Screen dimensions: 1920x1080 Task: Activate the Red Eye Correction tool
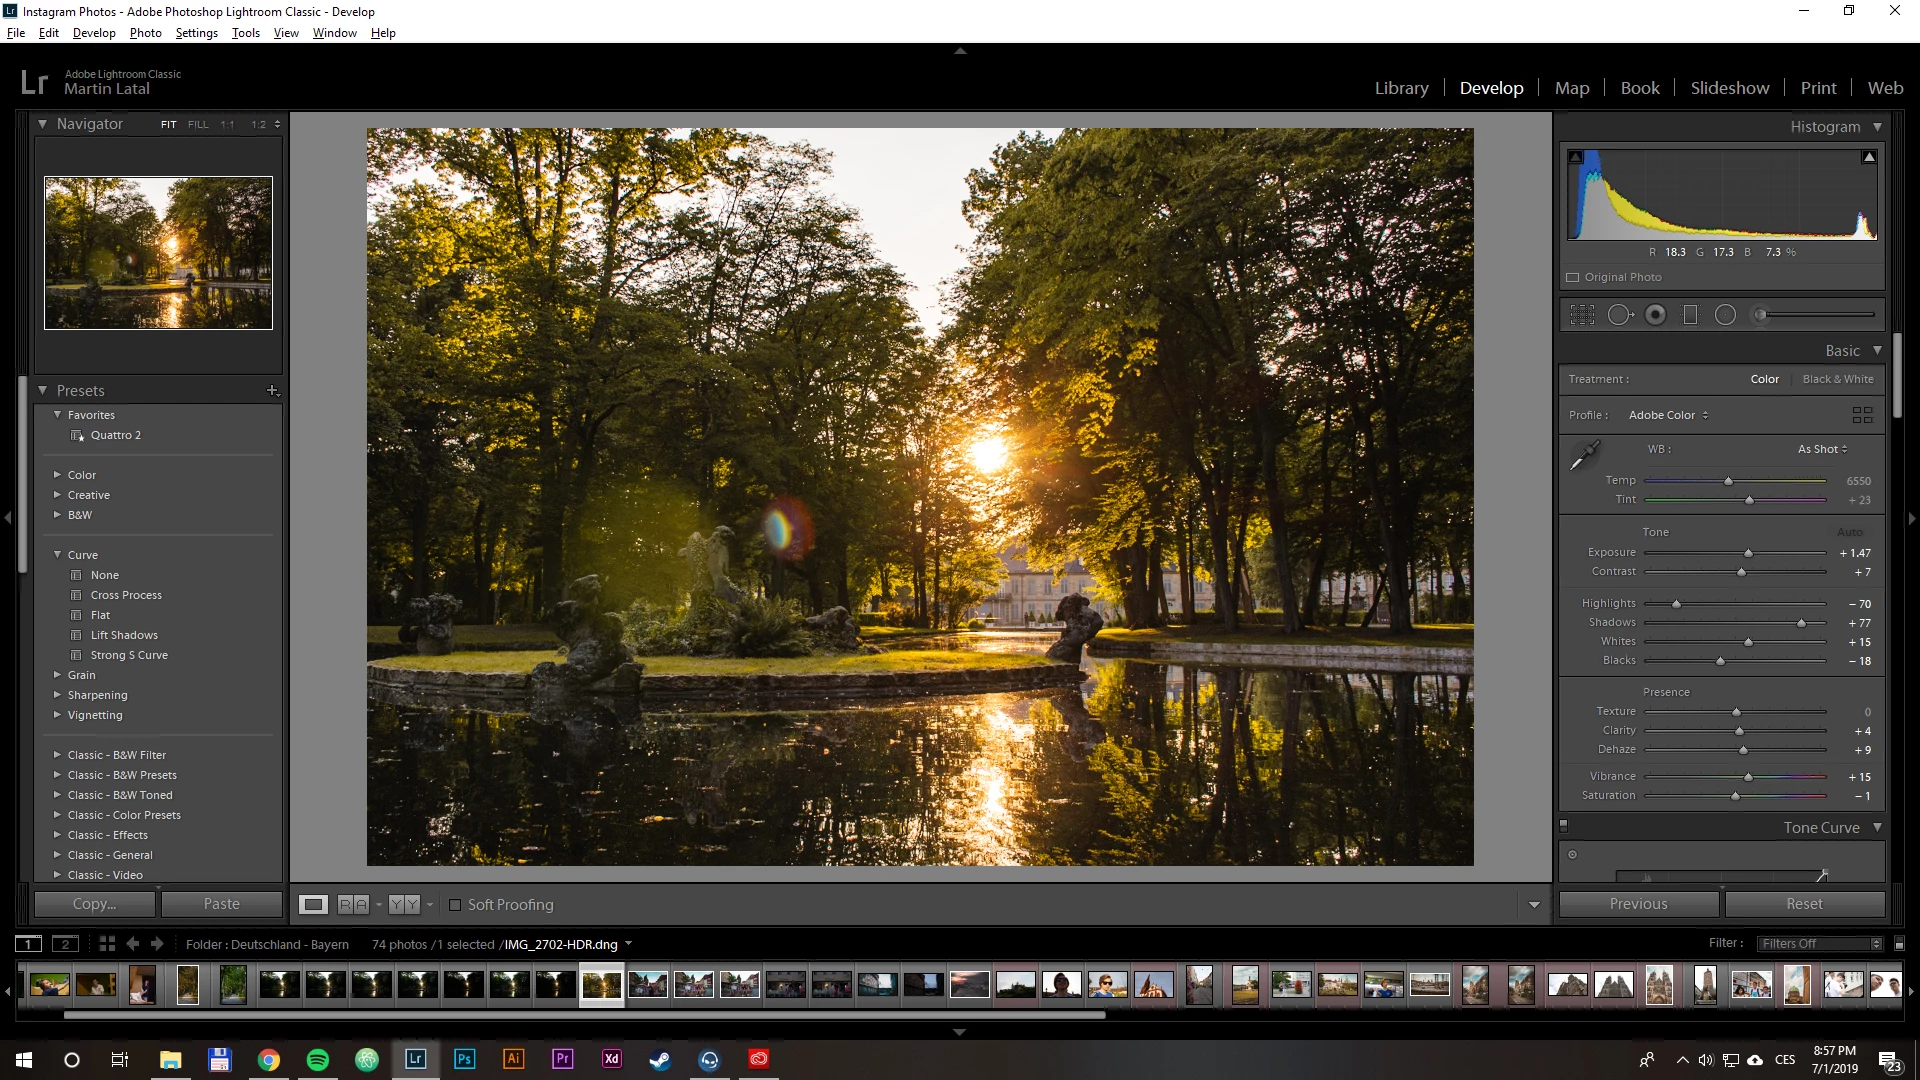[1656, 315]
